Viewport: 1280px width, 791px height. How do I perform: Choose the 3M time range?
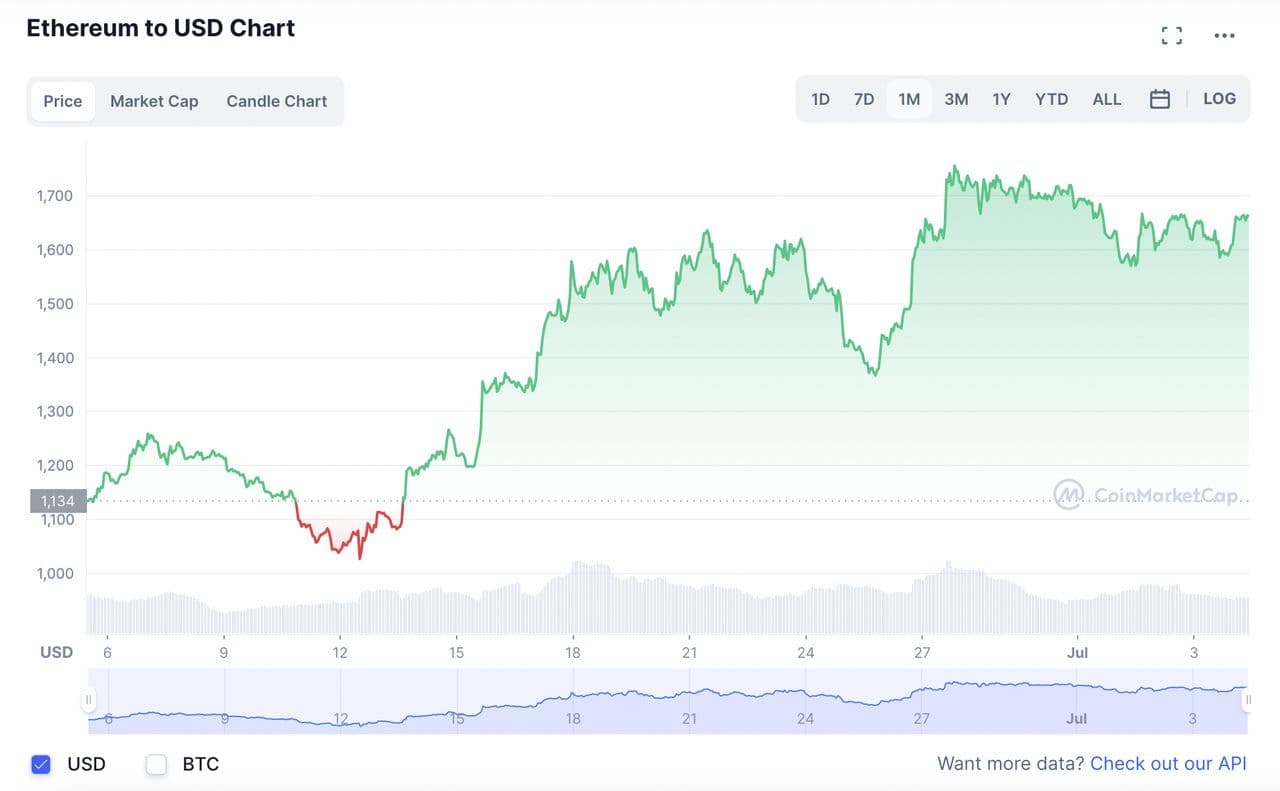point(956,99)
